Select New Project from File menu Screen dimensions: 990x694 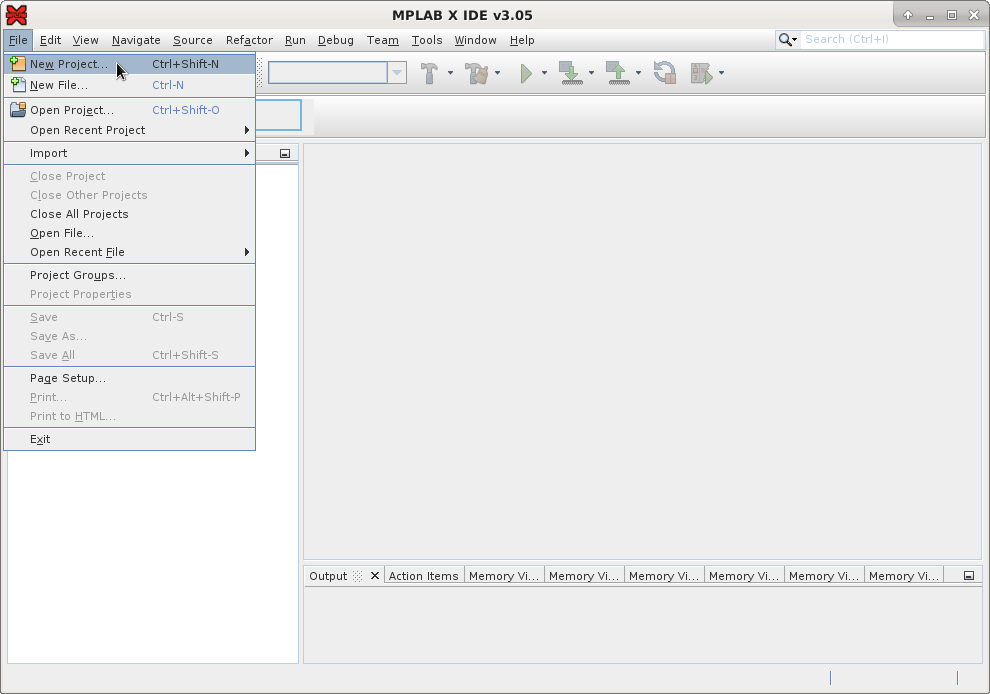click(68, 64)
